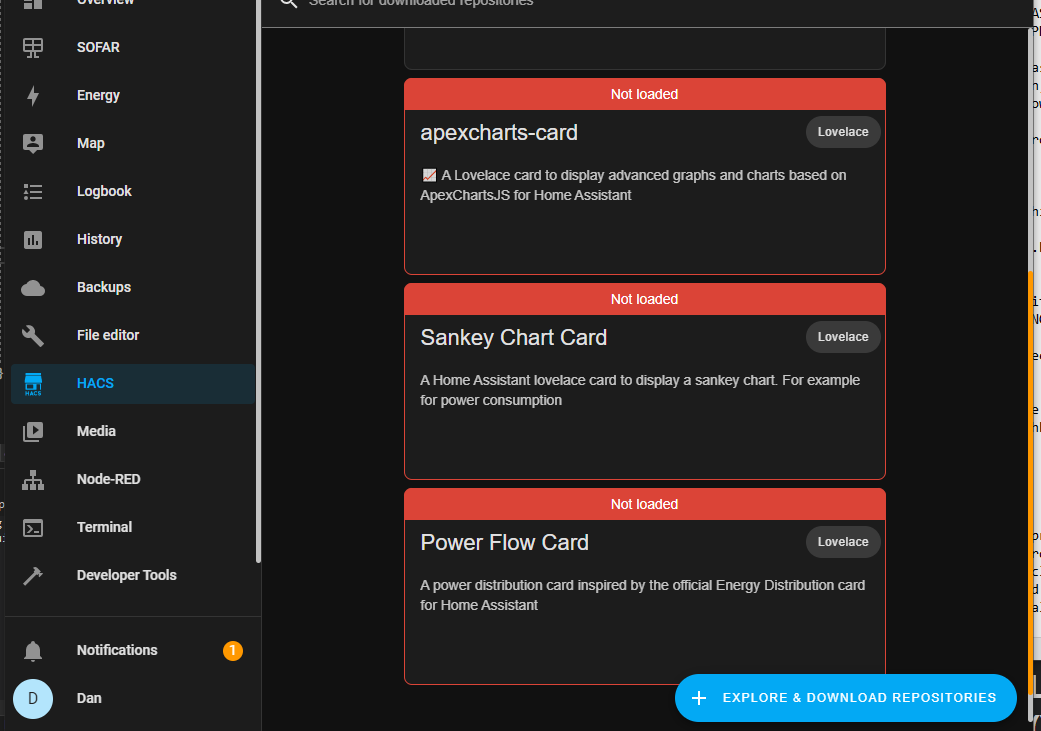Image resolution: width=1041 pixels, height=731 pixels.
Task: Open Node-RED from the sidebar
Action: [133, 479]
